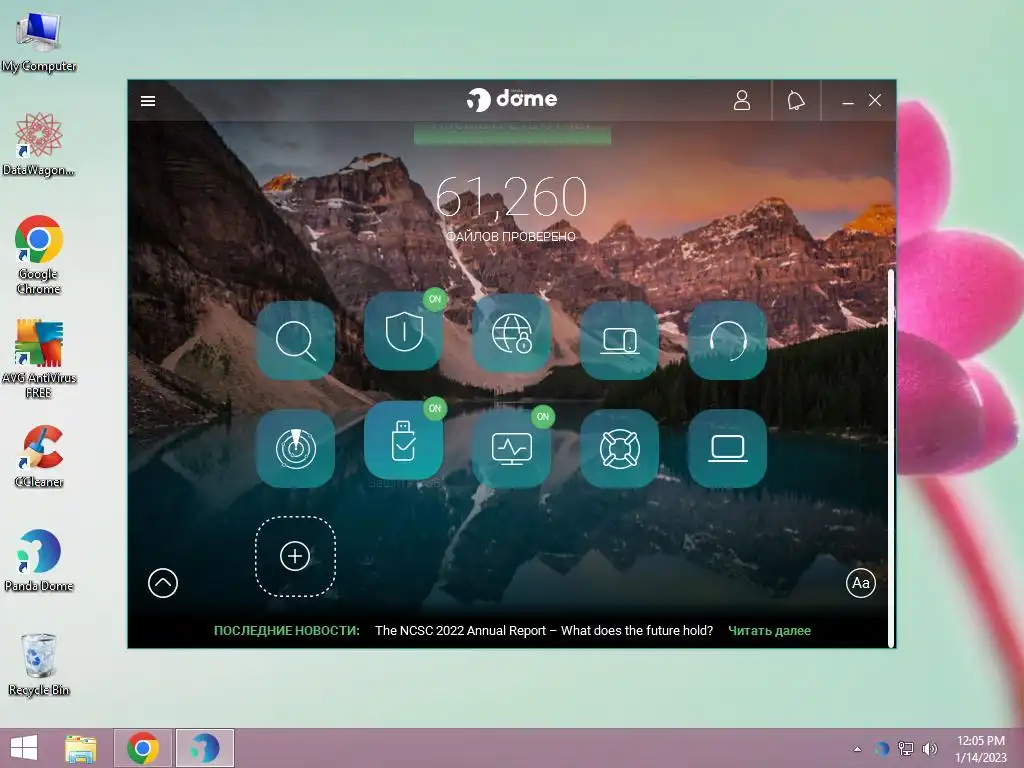Open the Wi-Fi protection radar tile
The image size is (1024, 768).
pyautogui.click(x=295, y=449)
